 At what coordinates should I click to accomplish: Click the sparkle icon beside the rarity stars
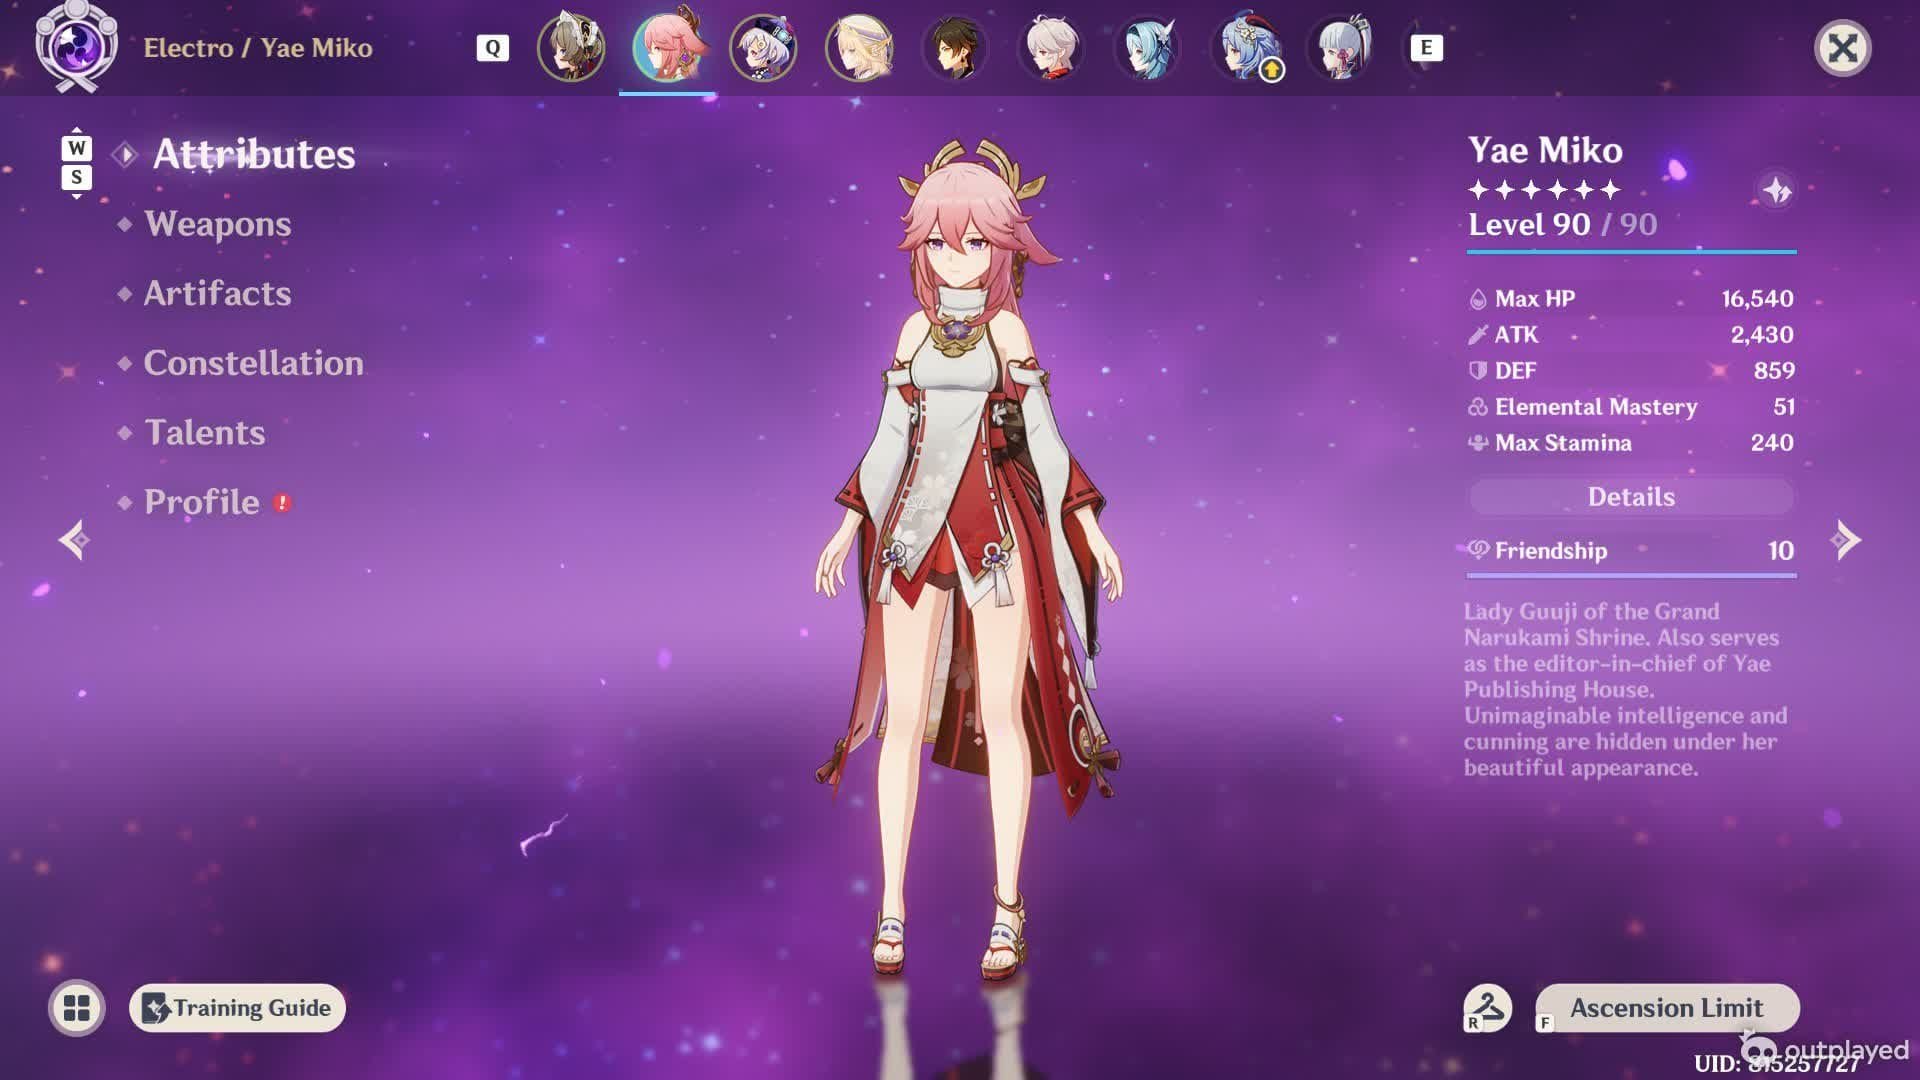point(1777,190)
